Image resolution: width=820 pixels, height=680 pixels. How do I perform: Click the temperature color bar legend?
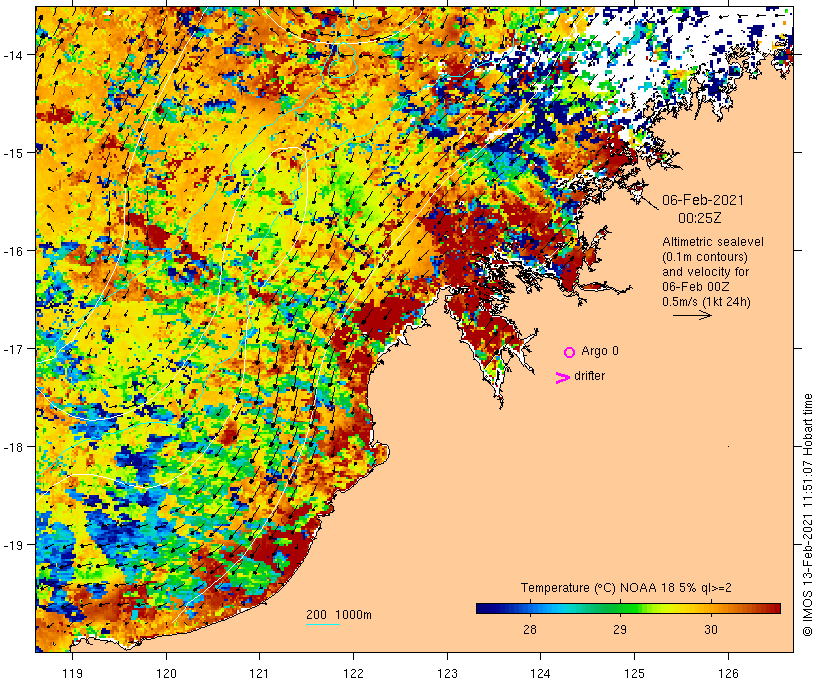click(x=628, y=608)
